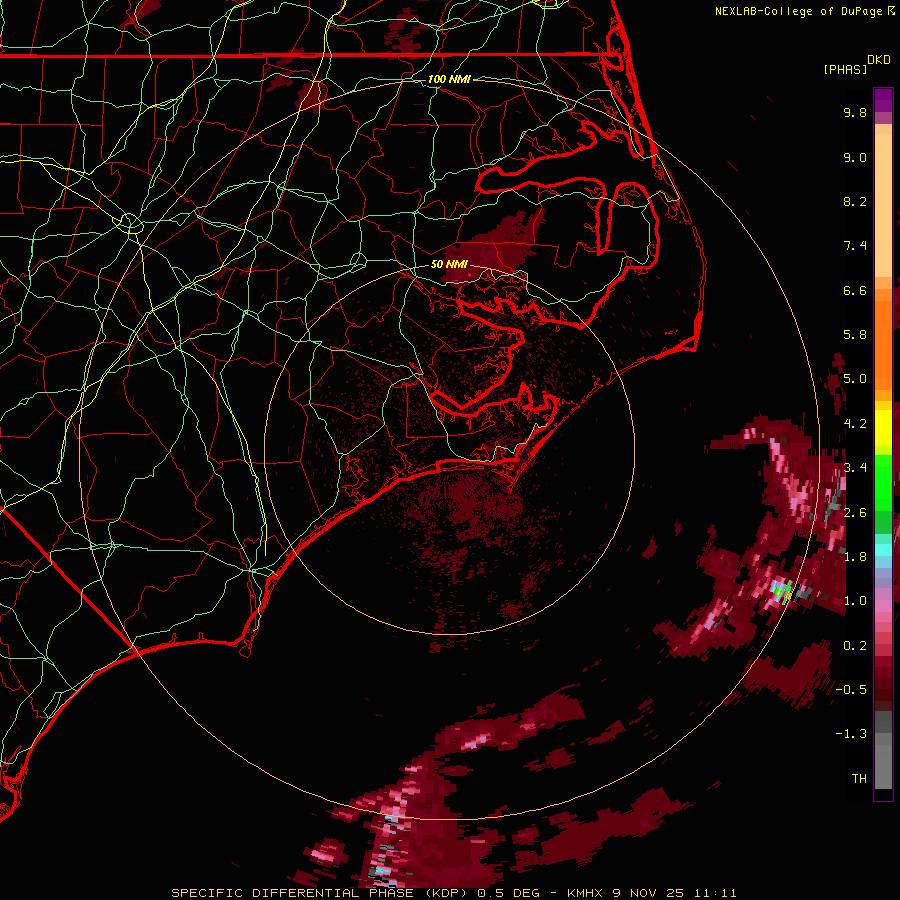Click the yellow segment of the color bar
Screen dimensions: 900x900
tap(883, 428)
